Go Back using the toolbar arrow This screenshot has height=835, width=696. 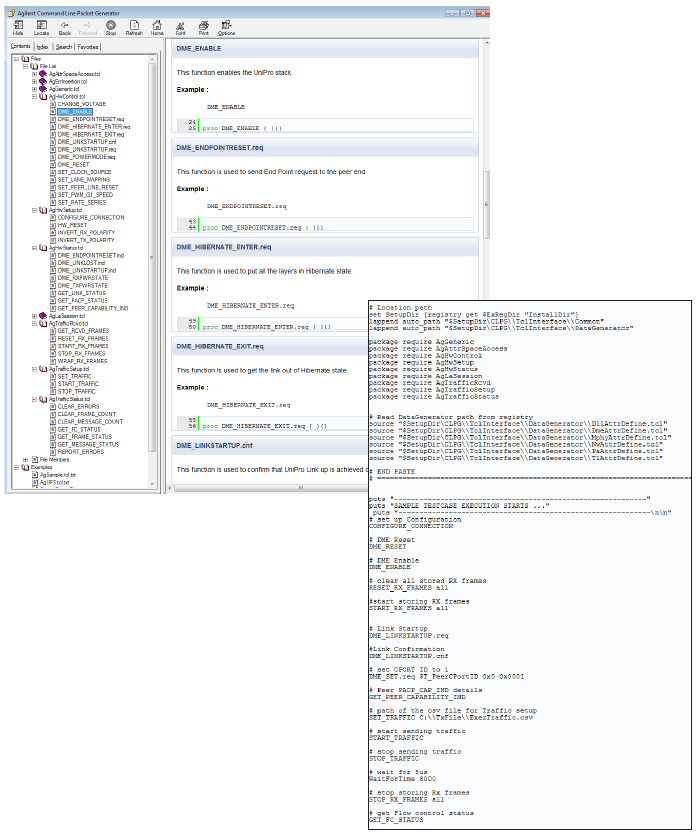[64, 28]
